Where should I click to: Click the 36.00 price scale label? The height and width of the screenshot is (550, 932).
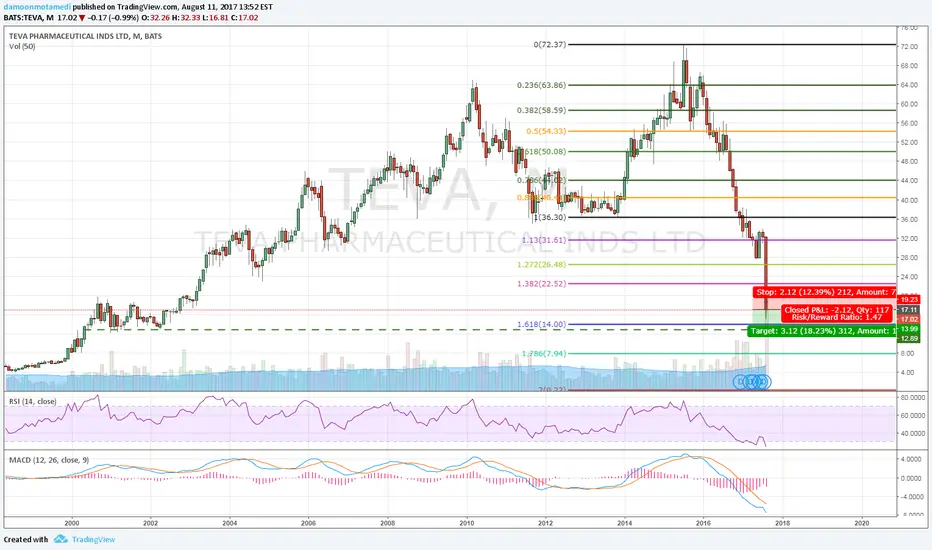coord(909,219)
